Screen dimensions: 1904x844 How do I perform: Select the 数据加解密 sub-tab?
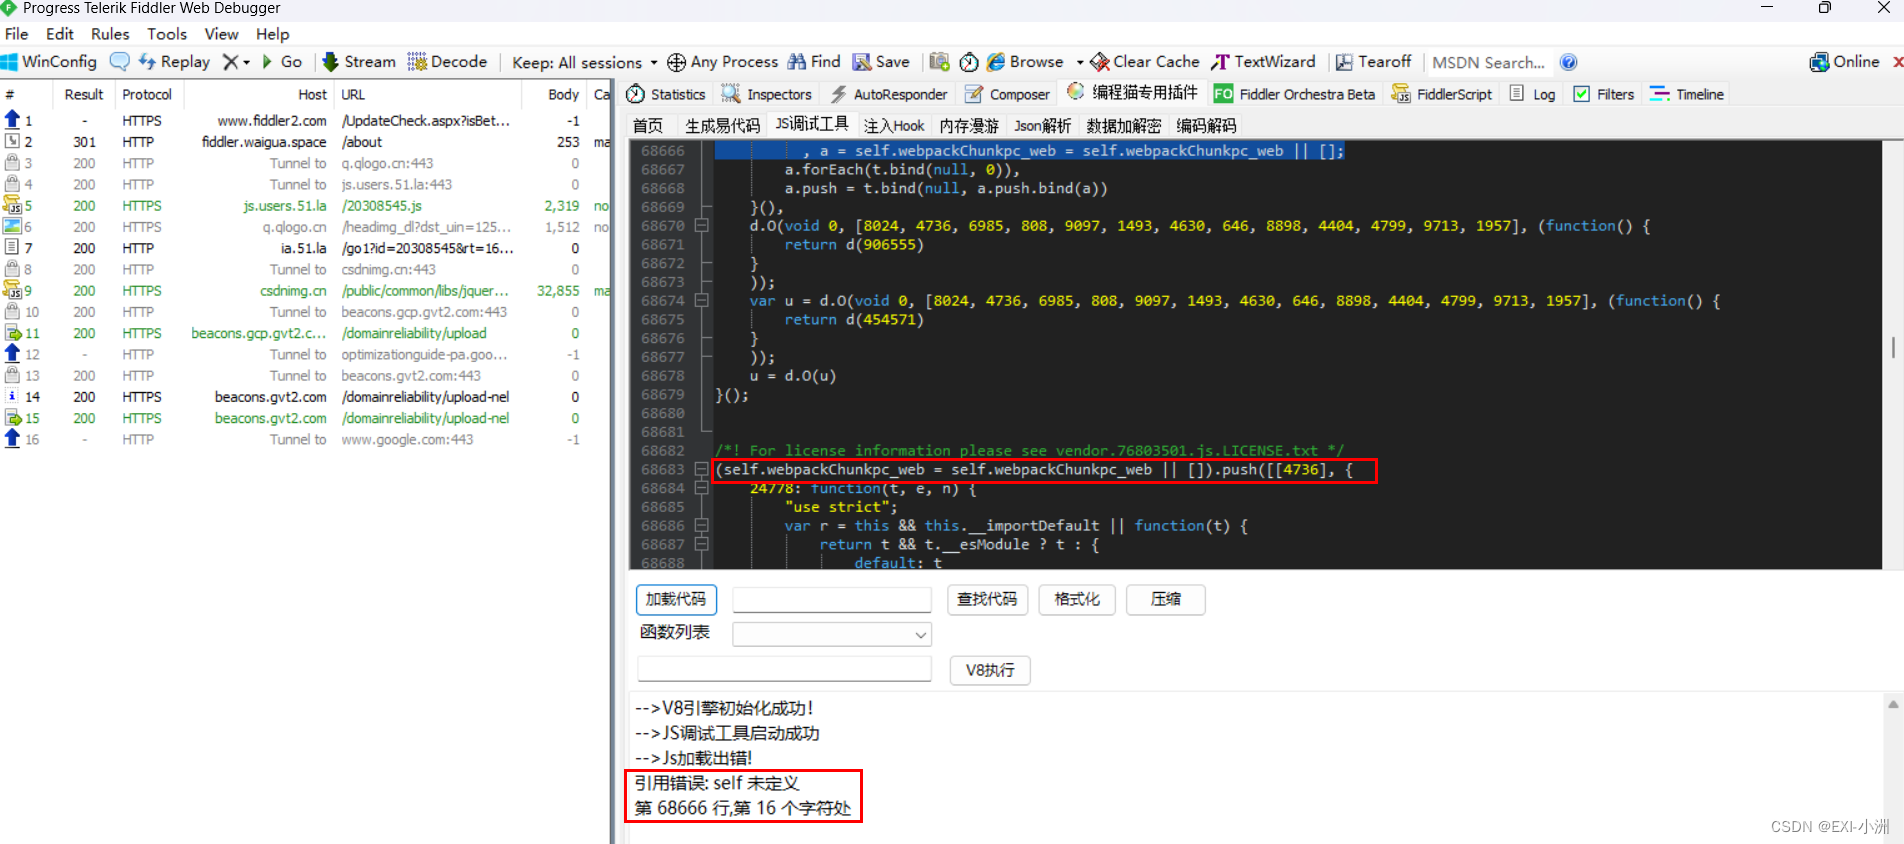point(1124,126)
